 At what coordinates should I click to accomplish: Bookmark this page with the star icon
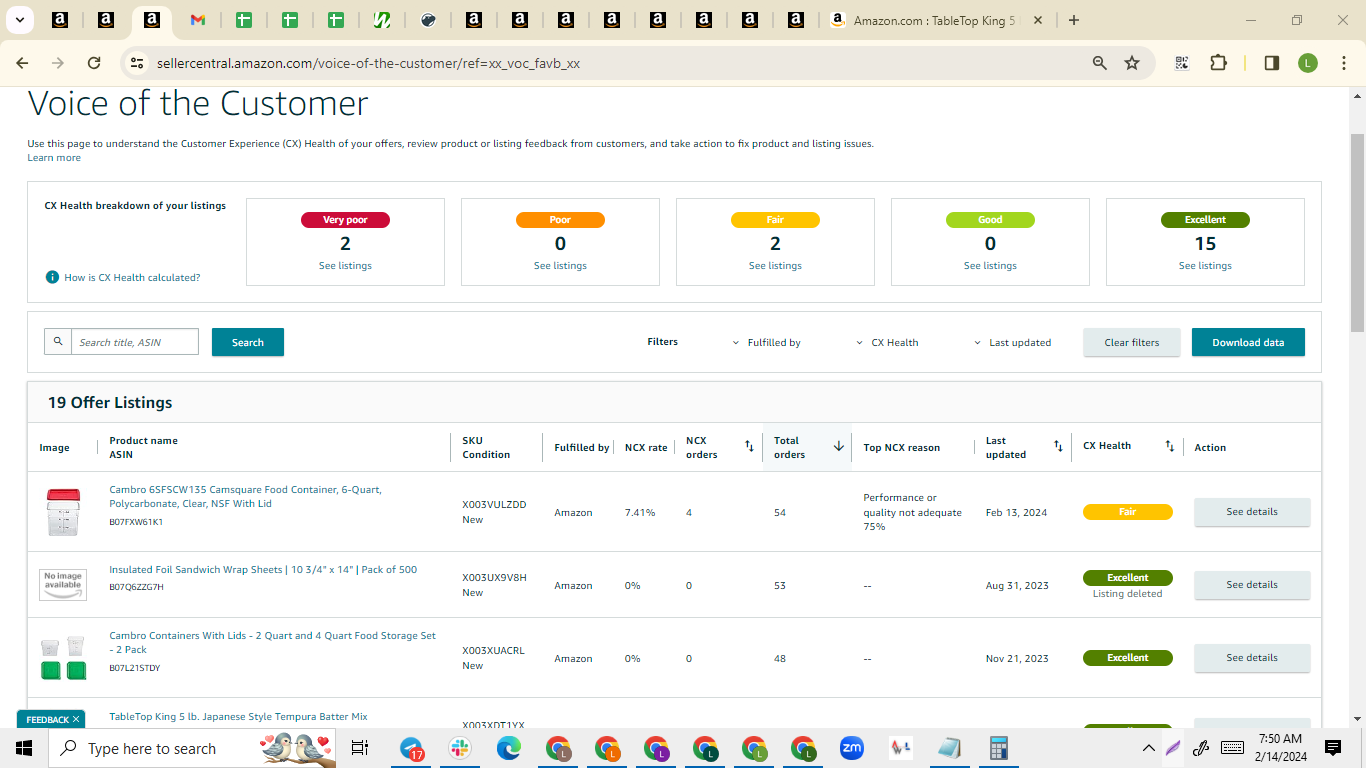[1132, 63]
